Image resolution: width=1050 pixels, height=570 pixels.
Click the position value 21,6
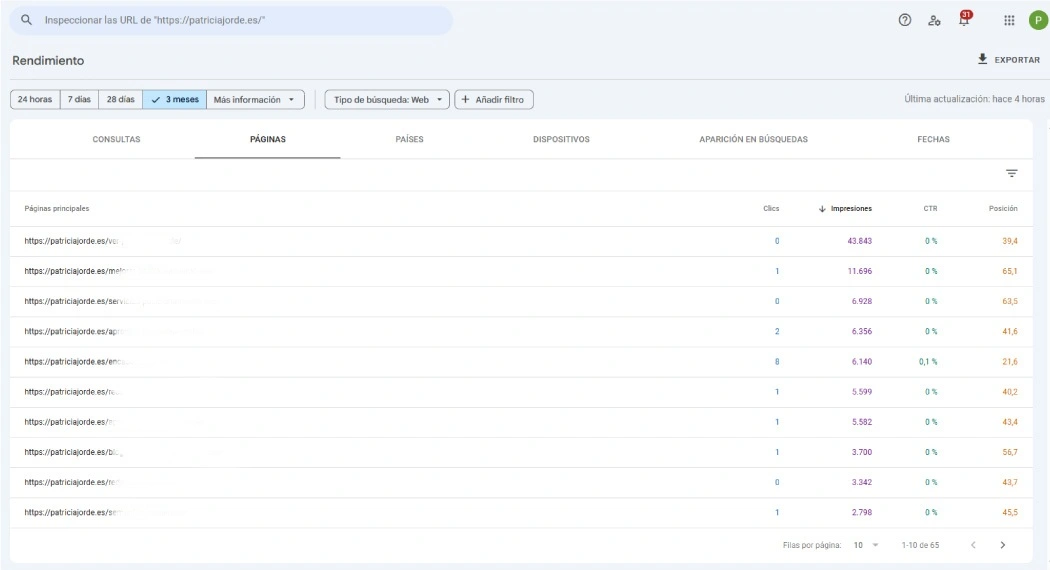pos(1010,362)
